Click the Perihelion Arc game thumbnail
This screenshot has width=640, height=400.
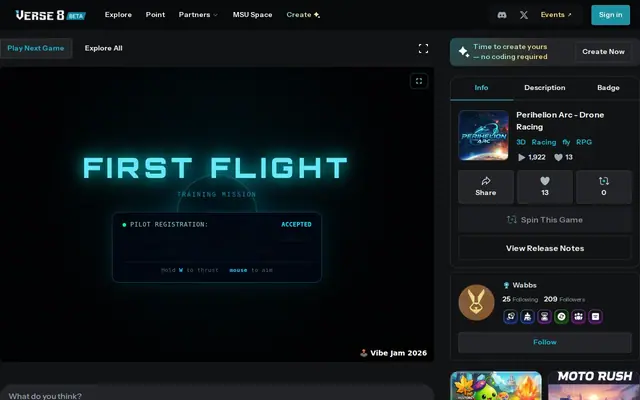(x=483, y=135)
